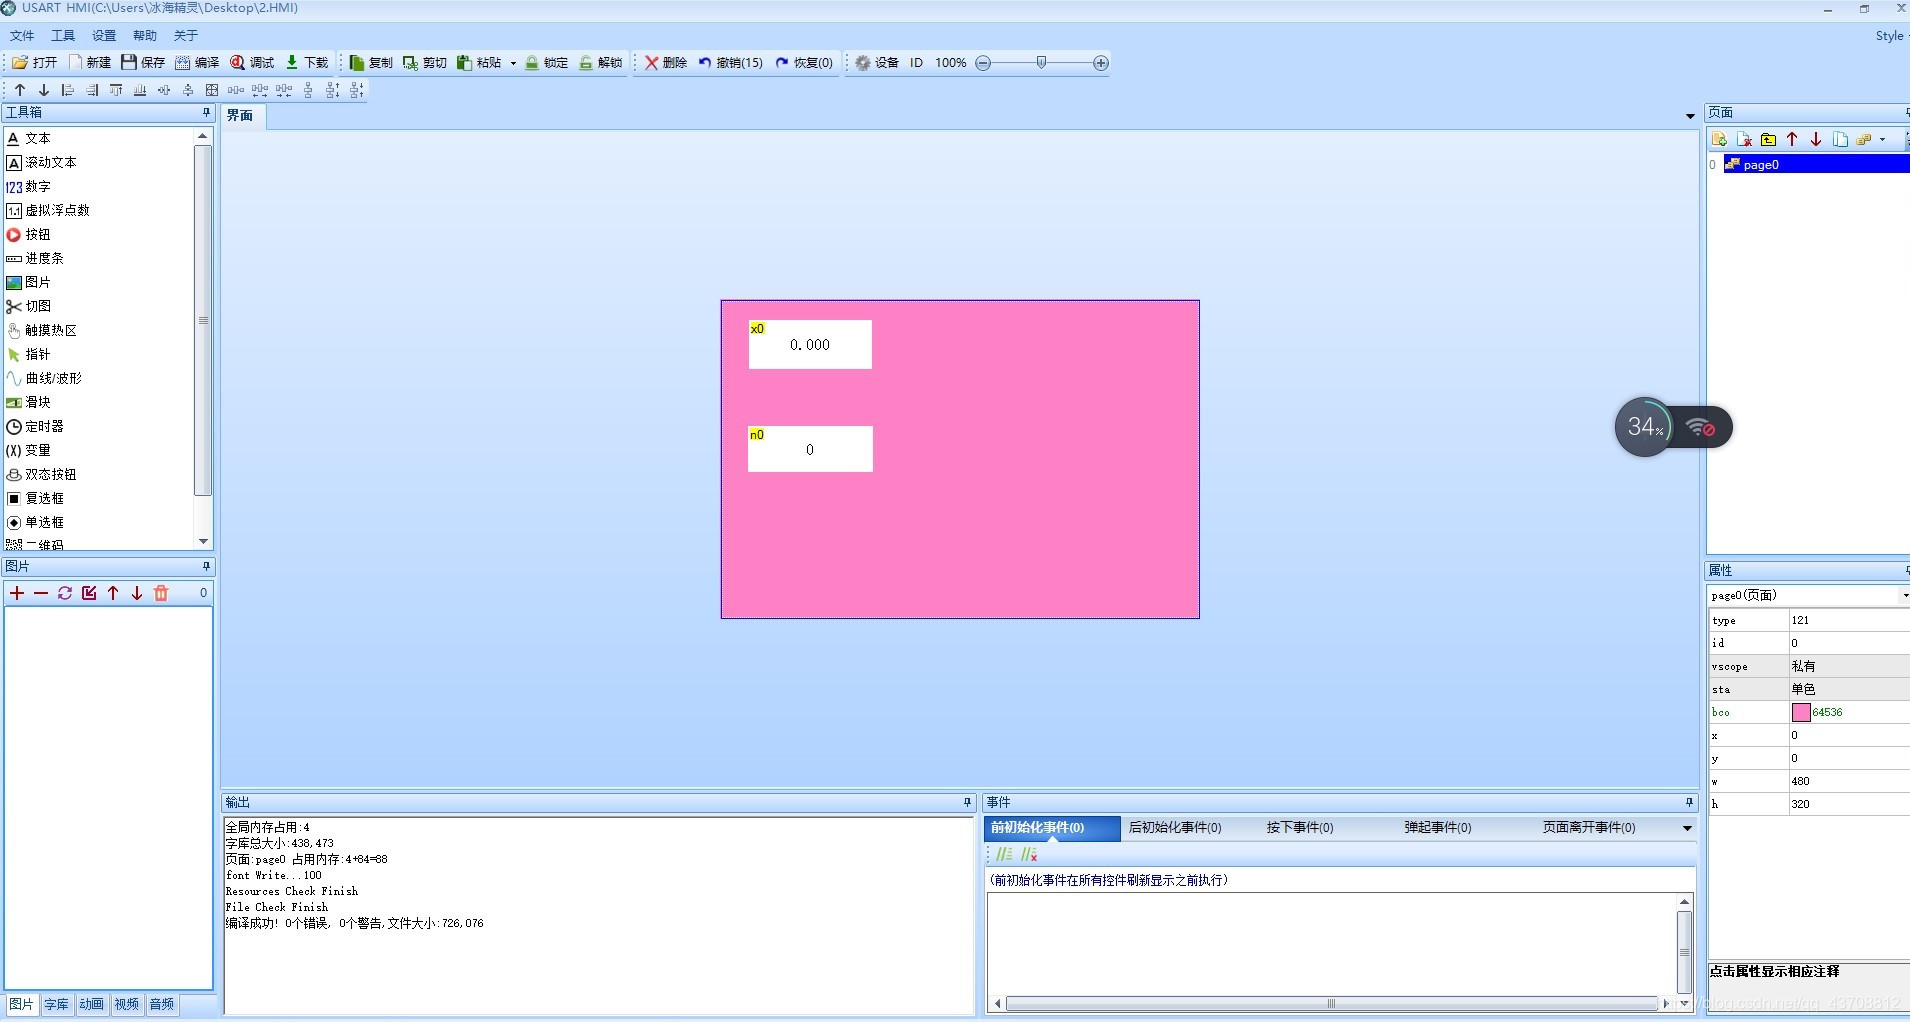This screenshot has width=1910, height=1022.
Task: Click the send-backward down arrow in the alignment toolbar
Action: click(44, 90)
